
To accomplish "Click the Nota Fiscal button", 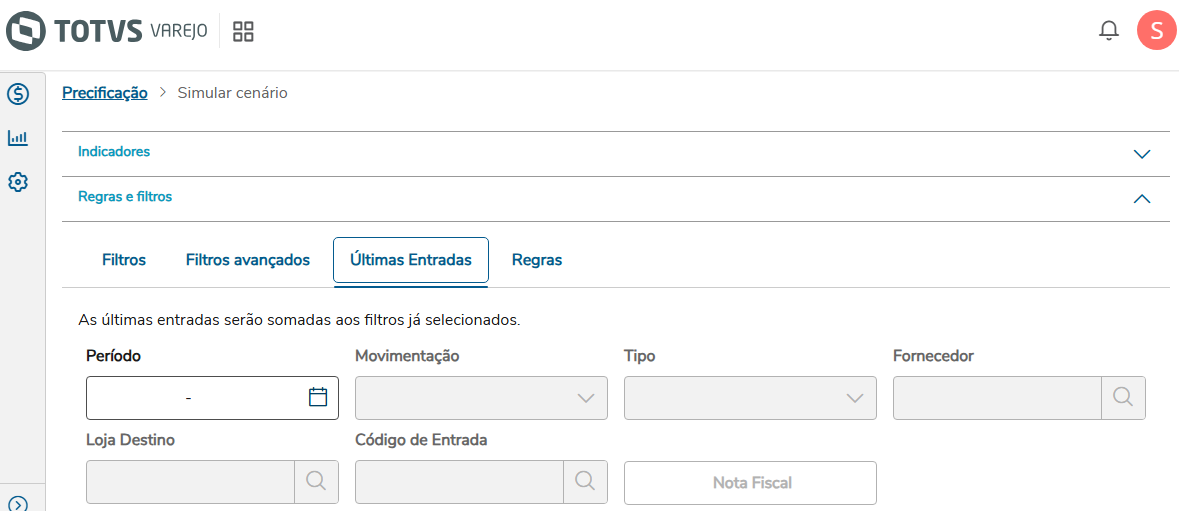I will (750, 483).
